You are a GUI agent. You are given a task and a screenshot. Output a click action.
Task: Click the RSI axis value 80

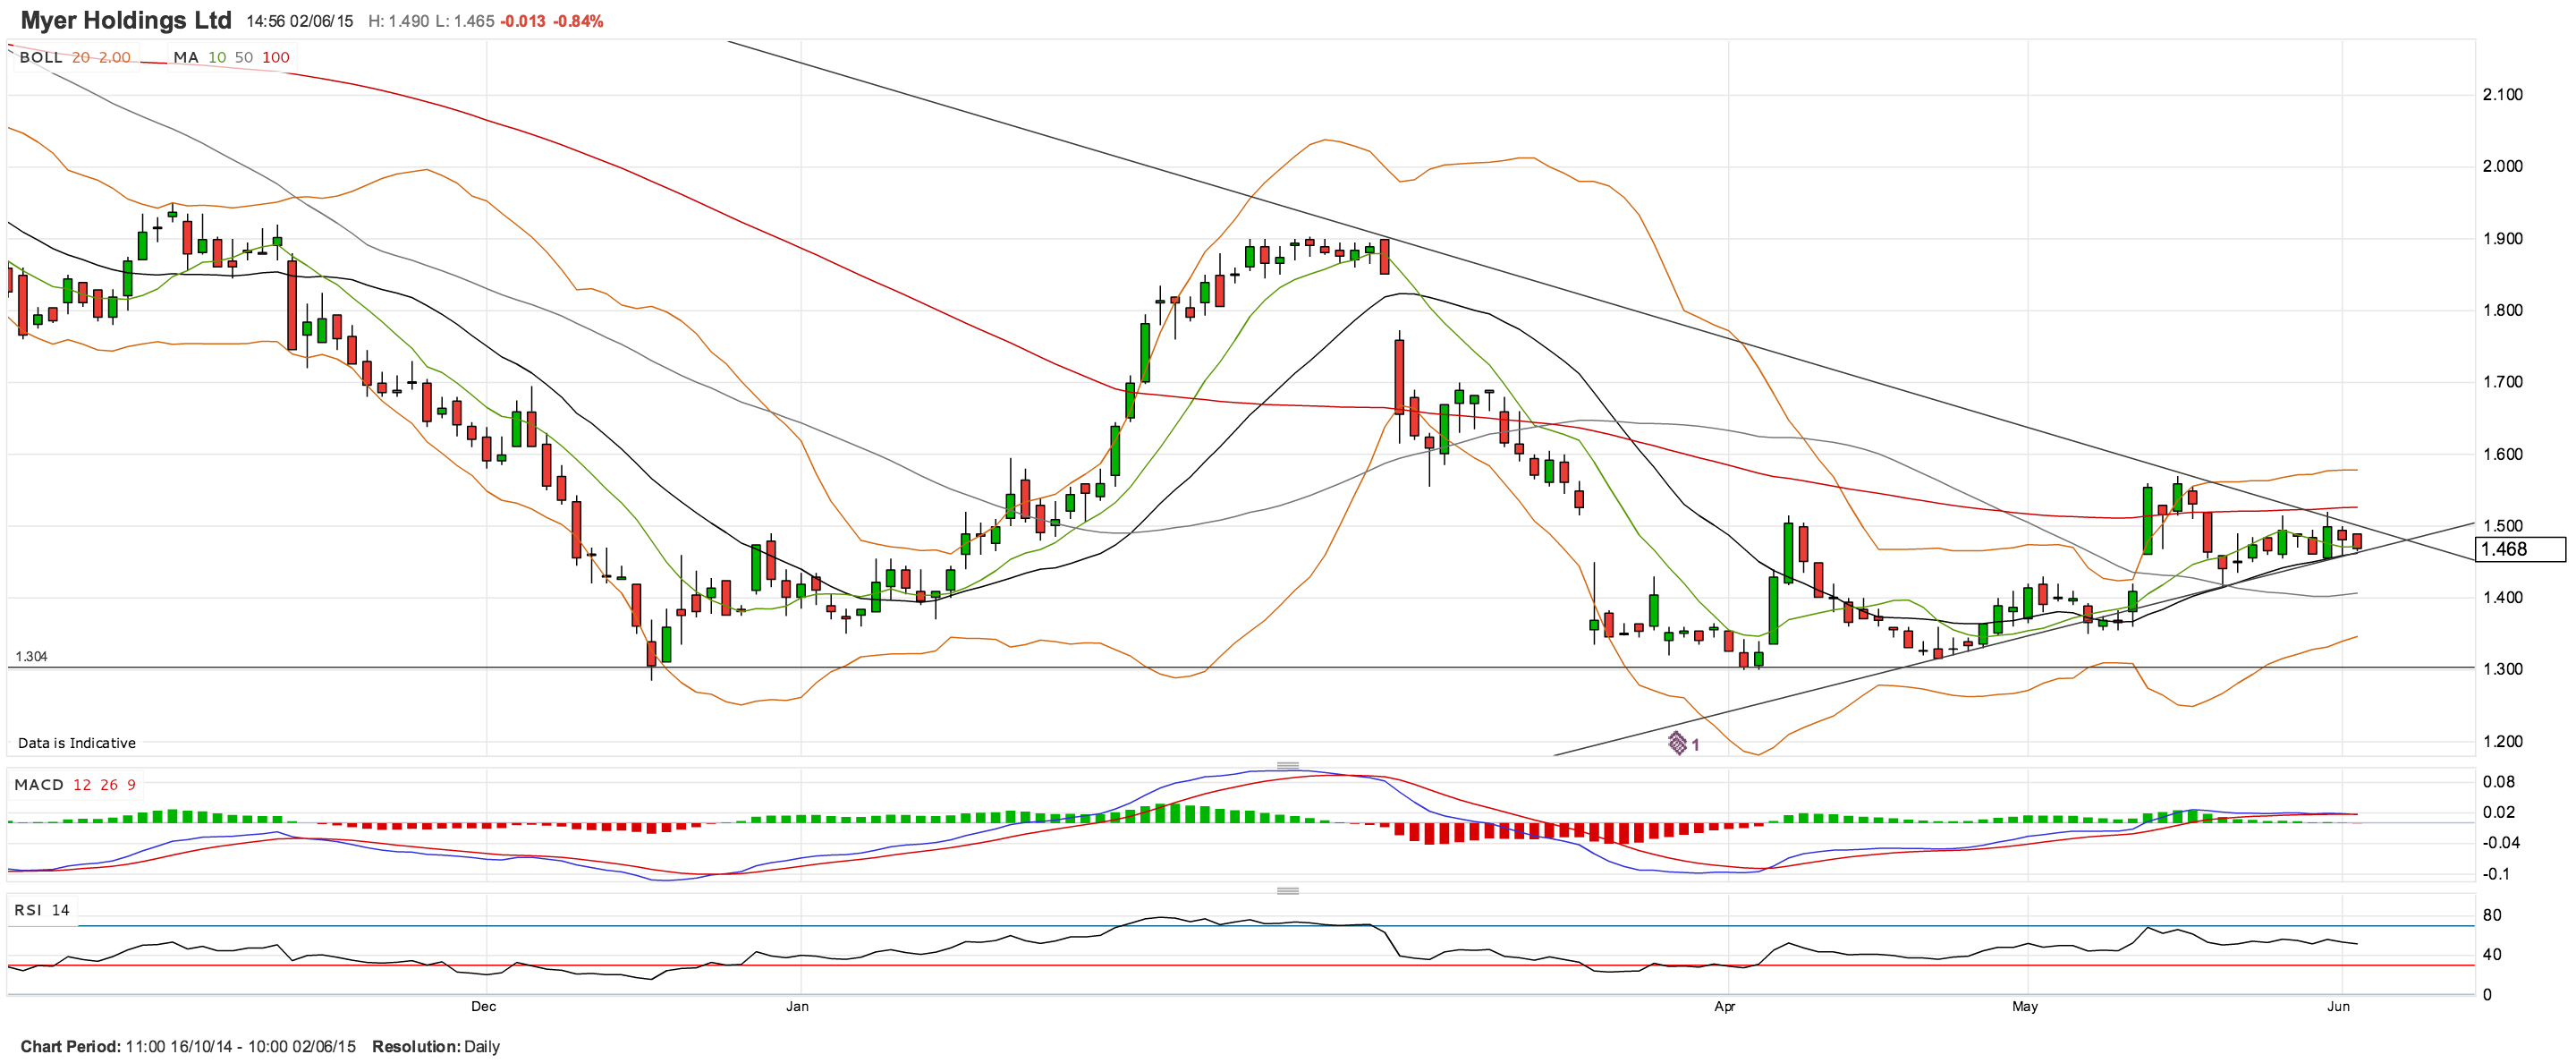pyautogui.click(x=2492, y=915)
